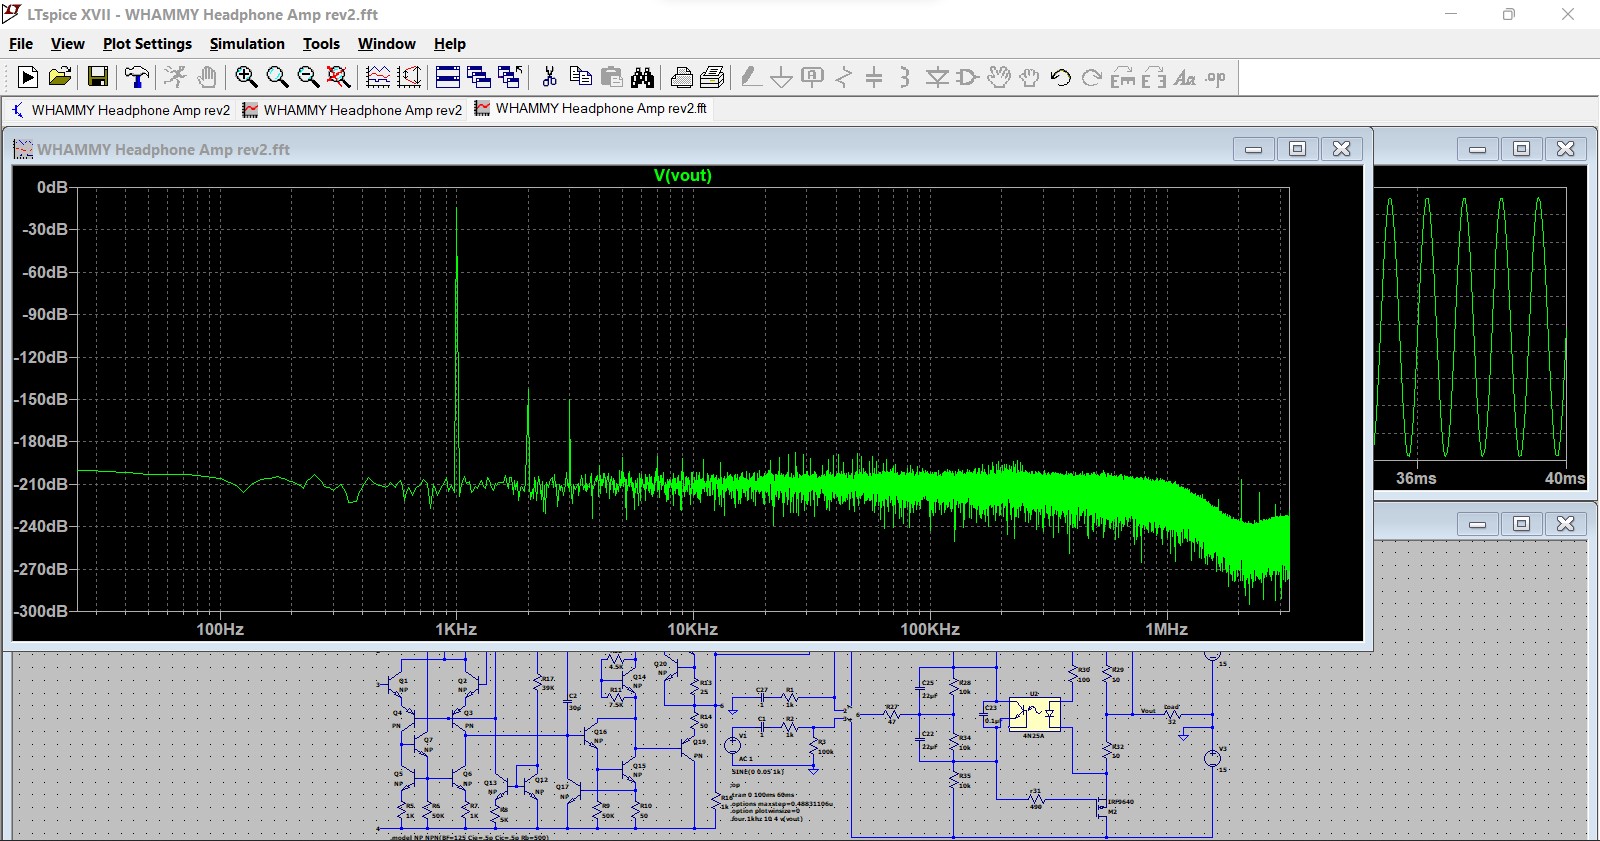The image size is (1600, 841).
Task: Open the Help menu
Action: click(450, 44)
